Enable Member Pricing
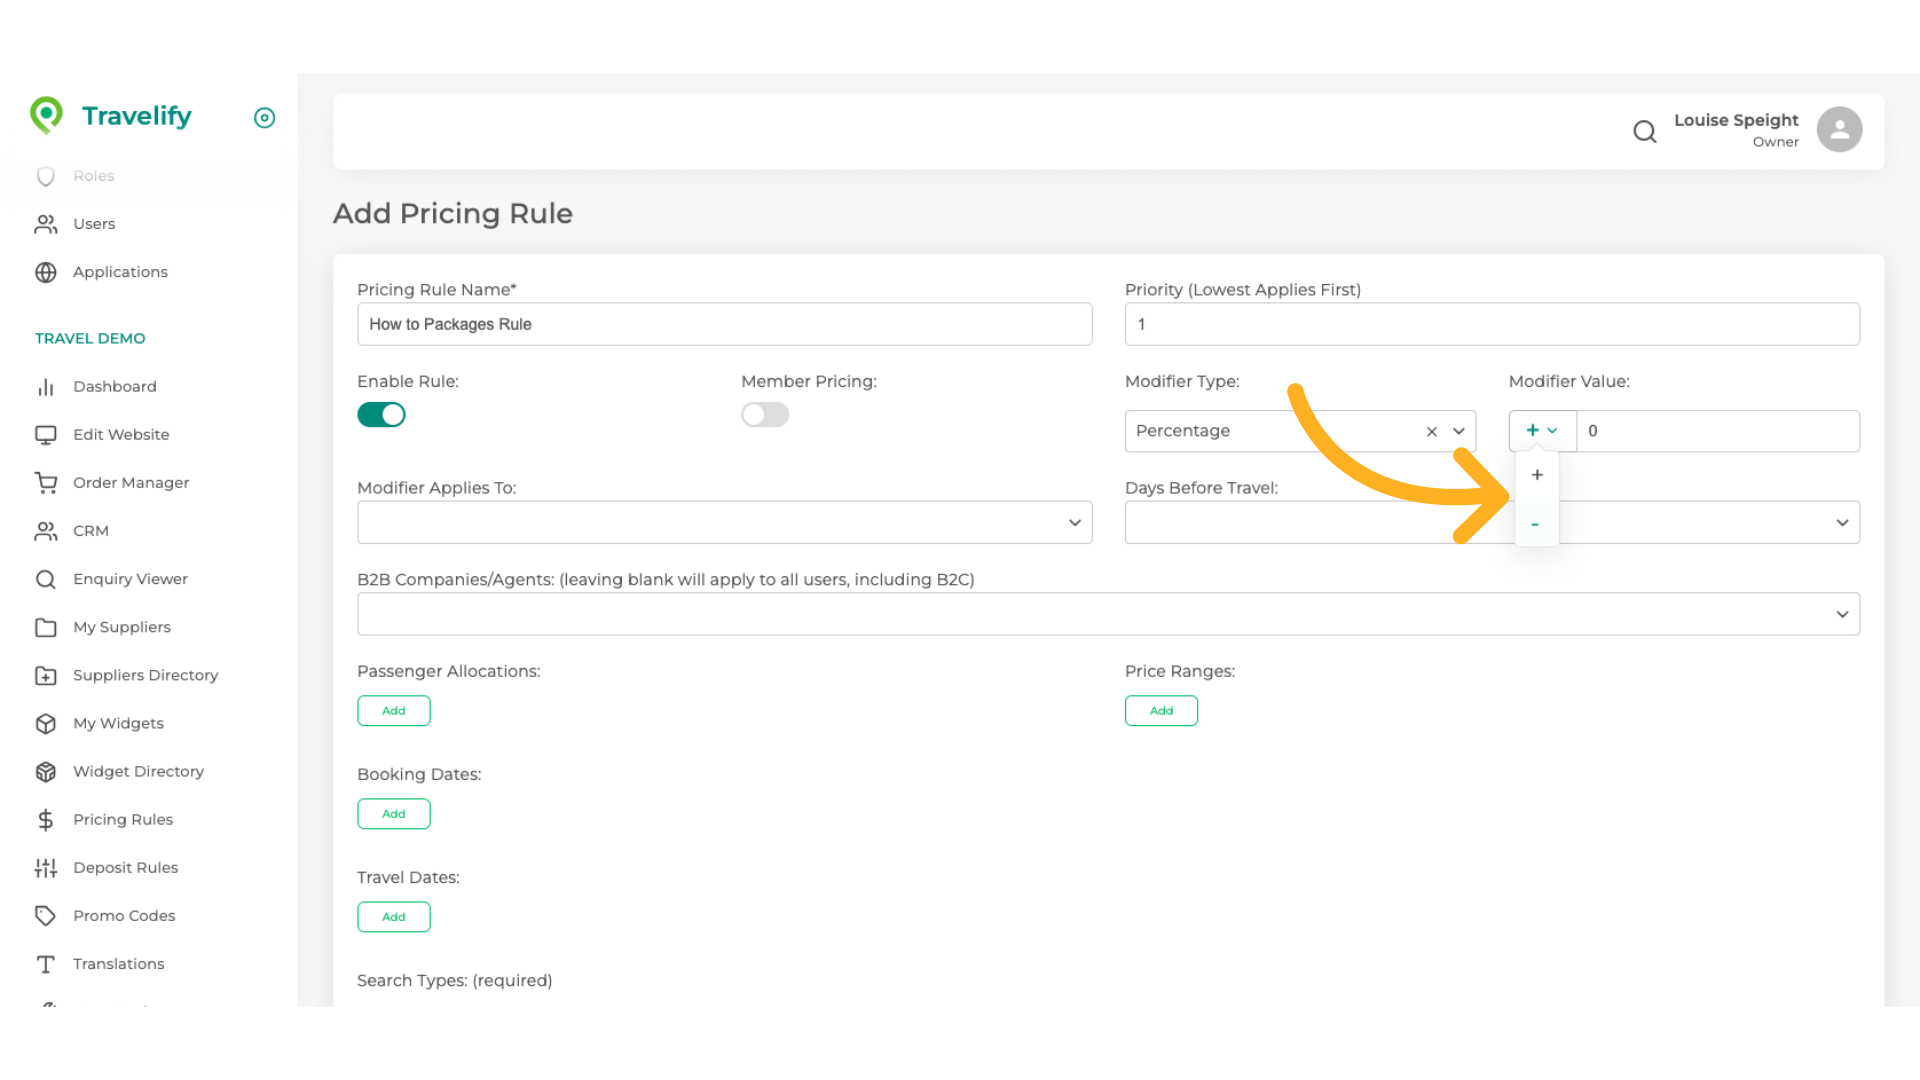1920x1080 pixels. tap(765, 414)
